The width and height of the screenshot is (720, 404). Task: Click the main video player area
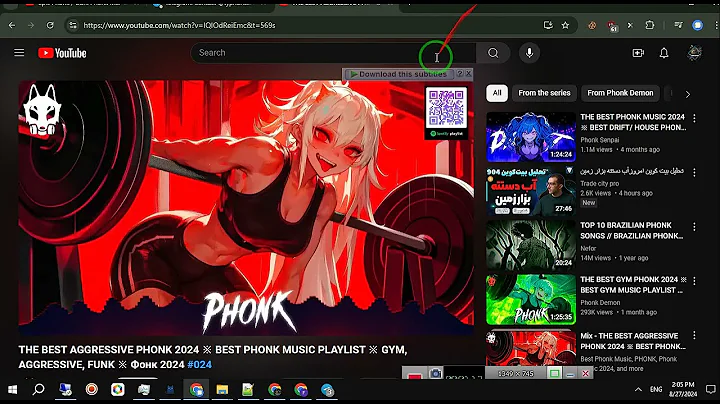[246, 208]
